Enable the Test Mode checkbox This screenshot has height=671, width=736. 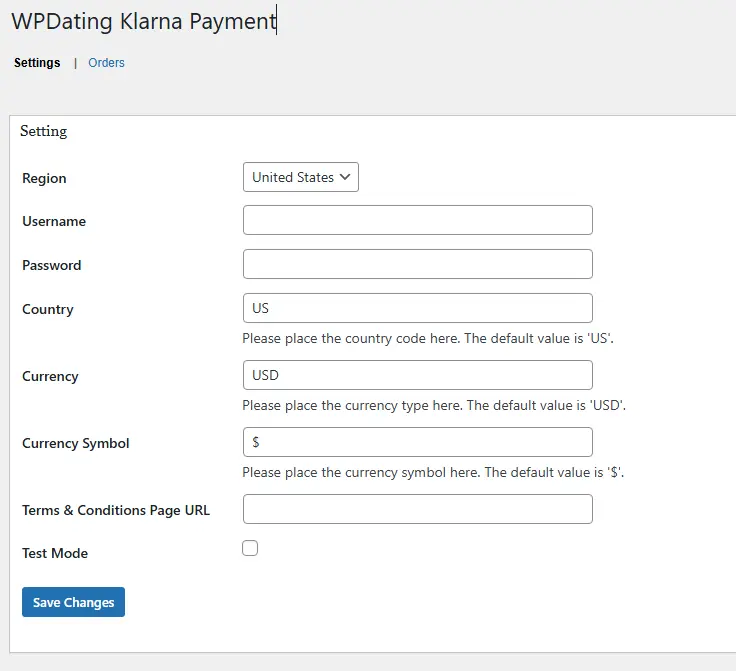point(250,548)
